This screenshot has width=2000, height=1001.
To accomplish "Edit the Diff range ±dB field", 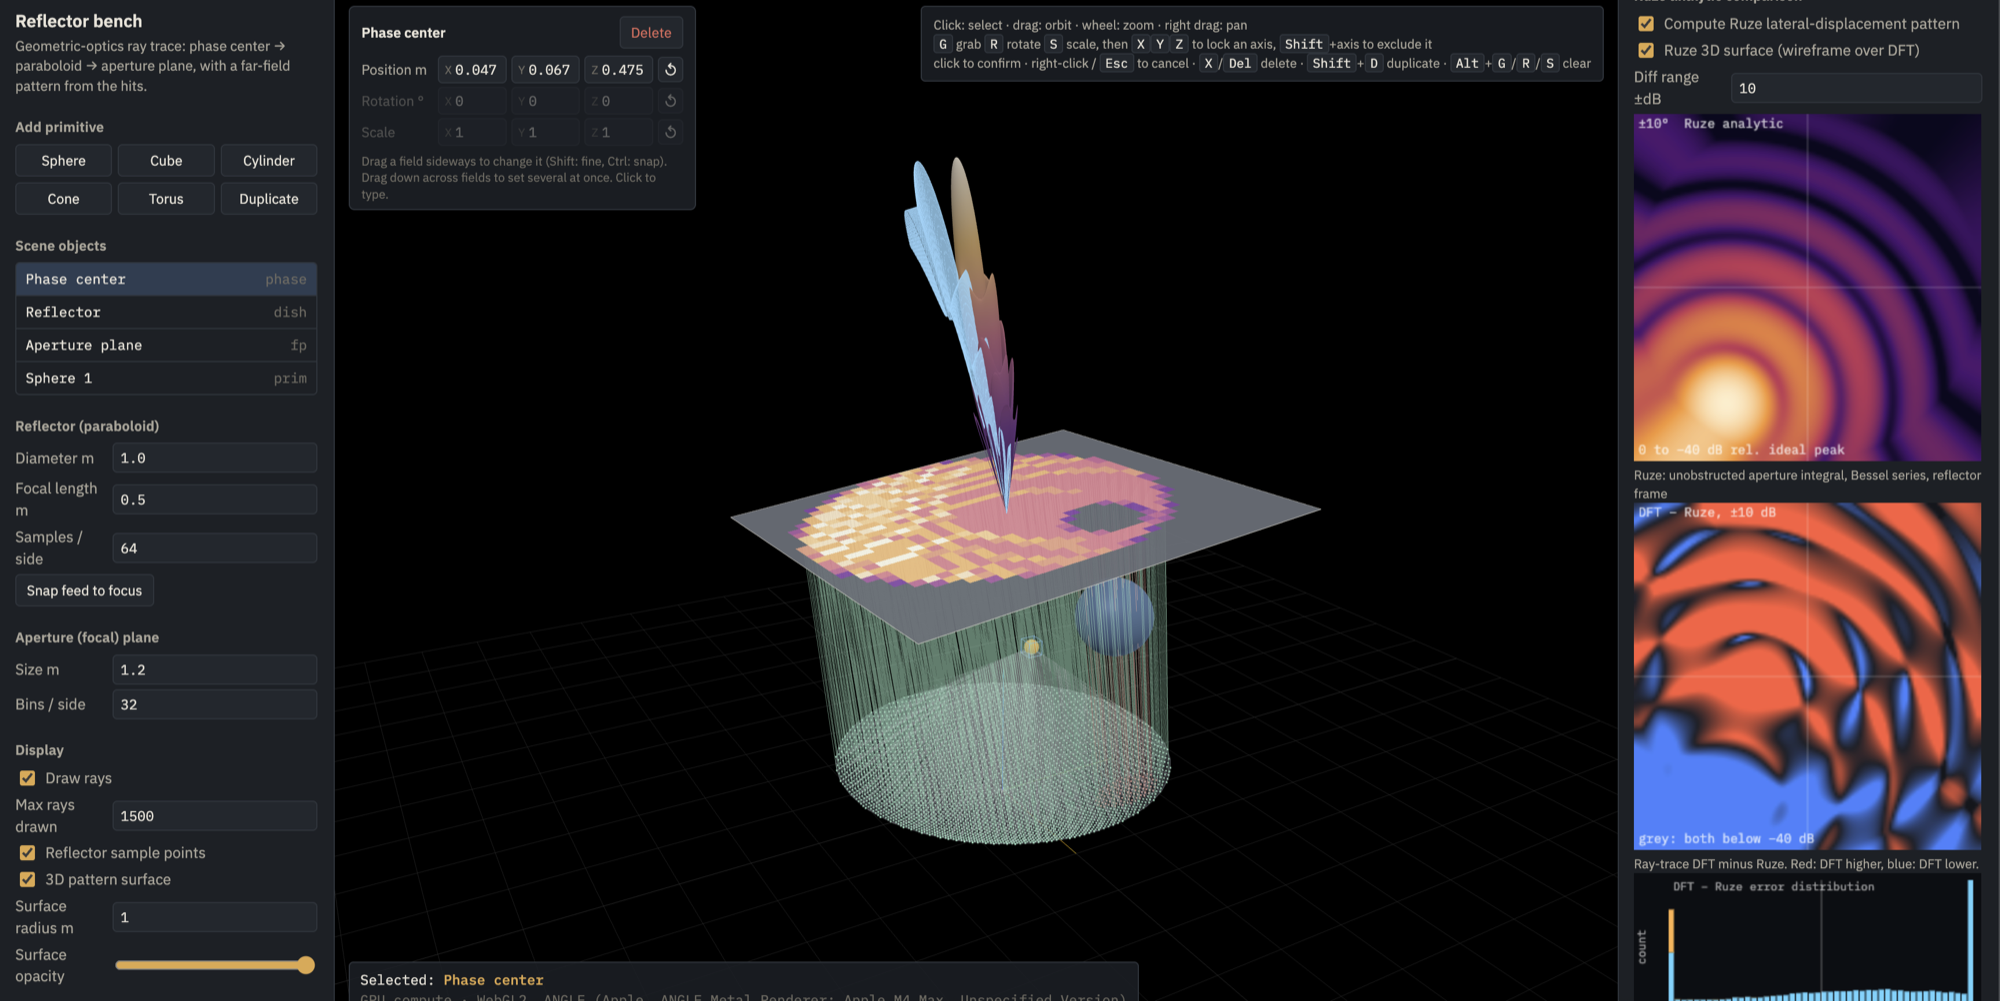I will 1856,88.
